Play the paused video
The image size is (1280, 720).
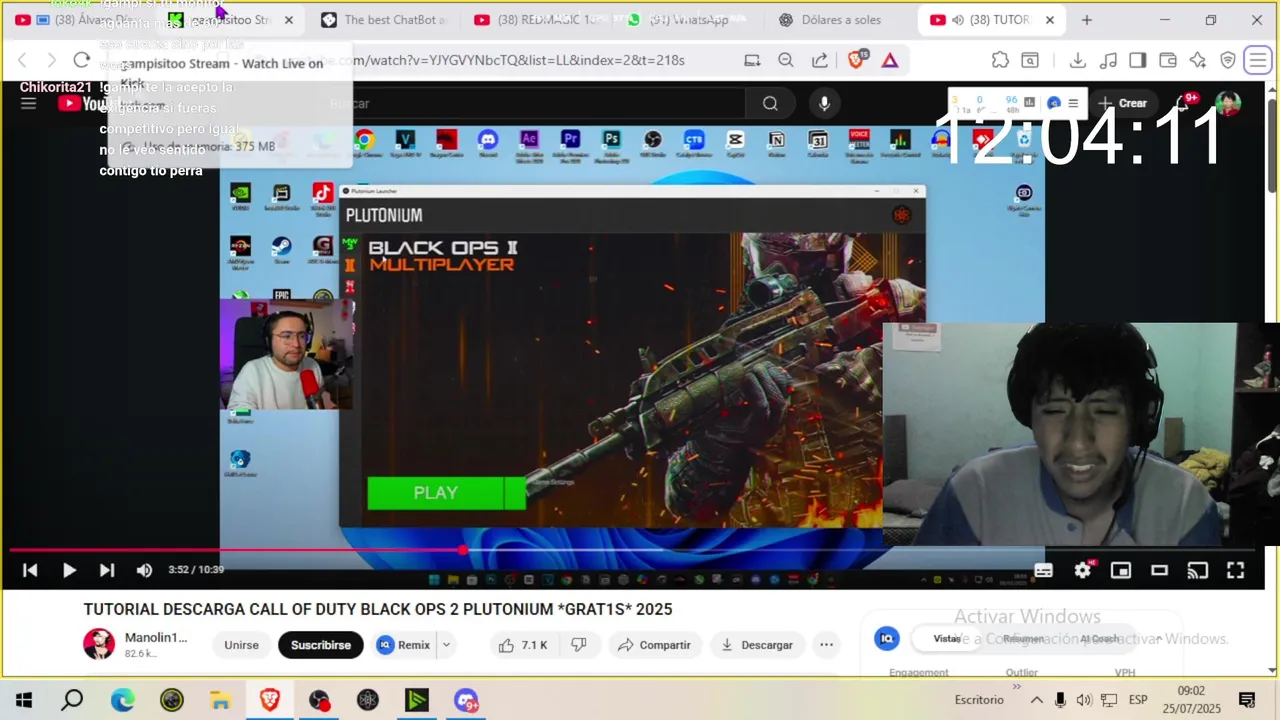pos(69,570)
